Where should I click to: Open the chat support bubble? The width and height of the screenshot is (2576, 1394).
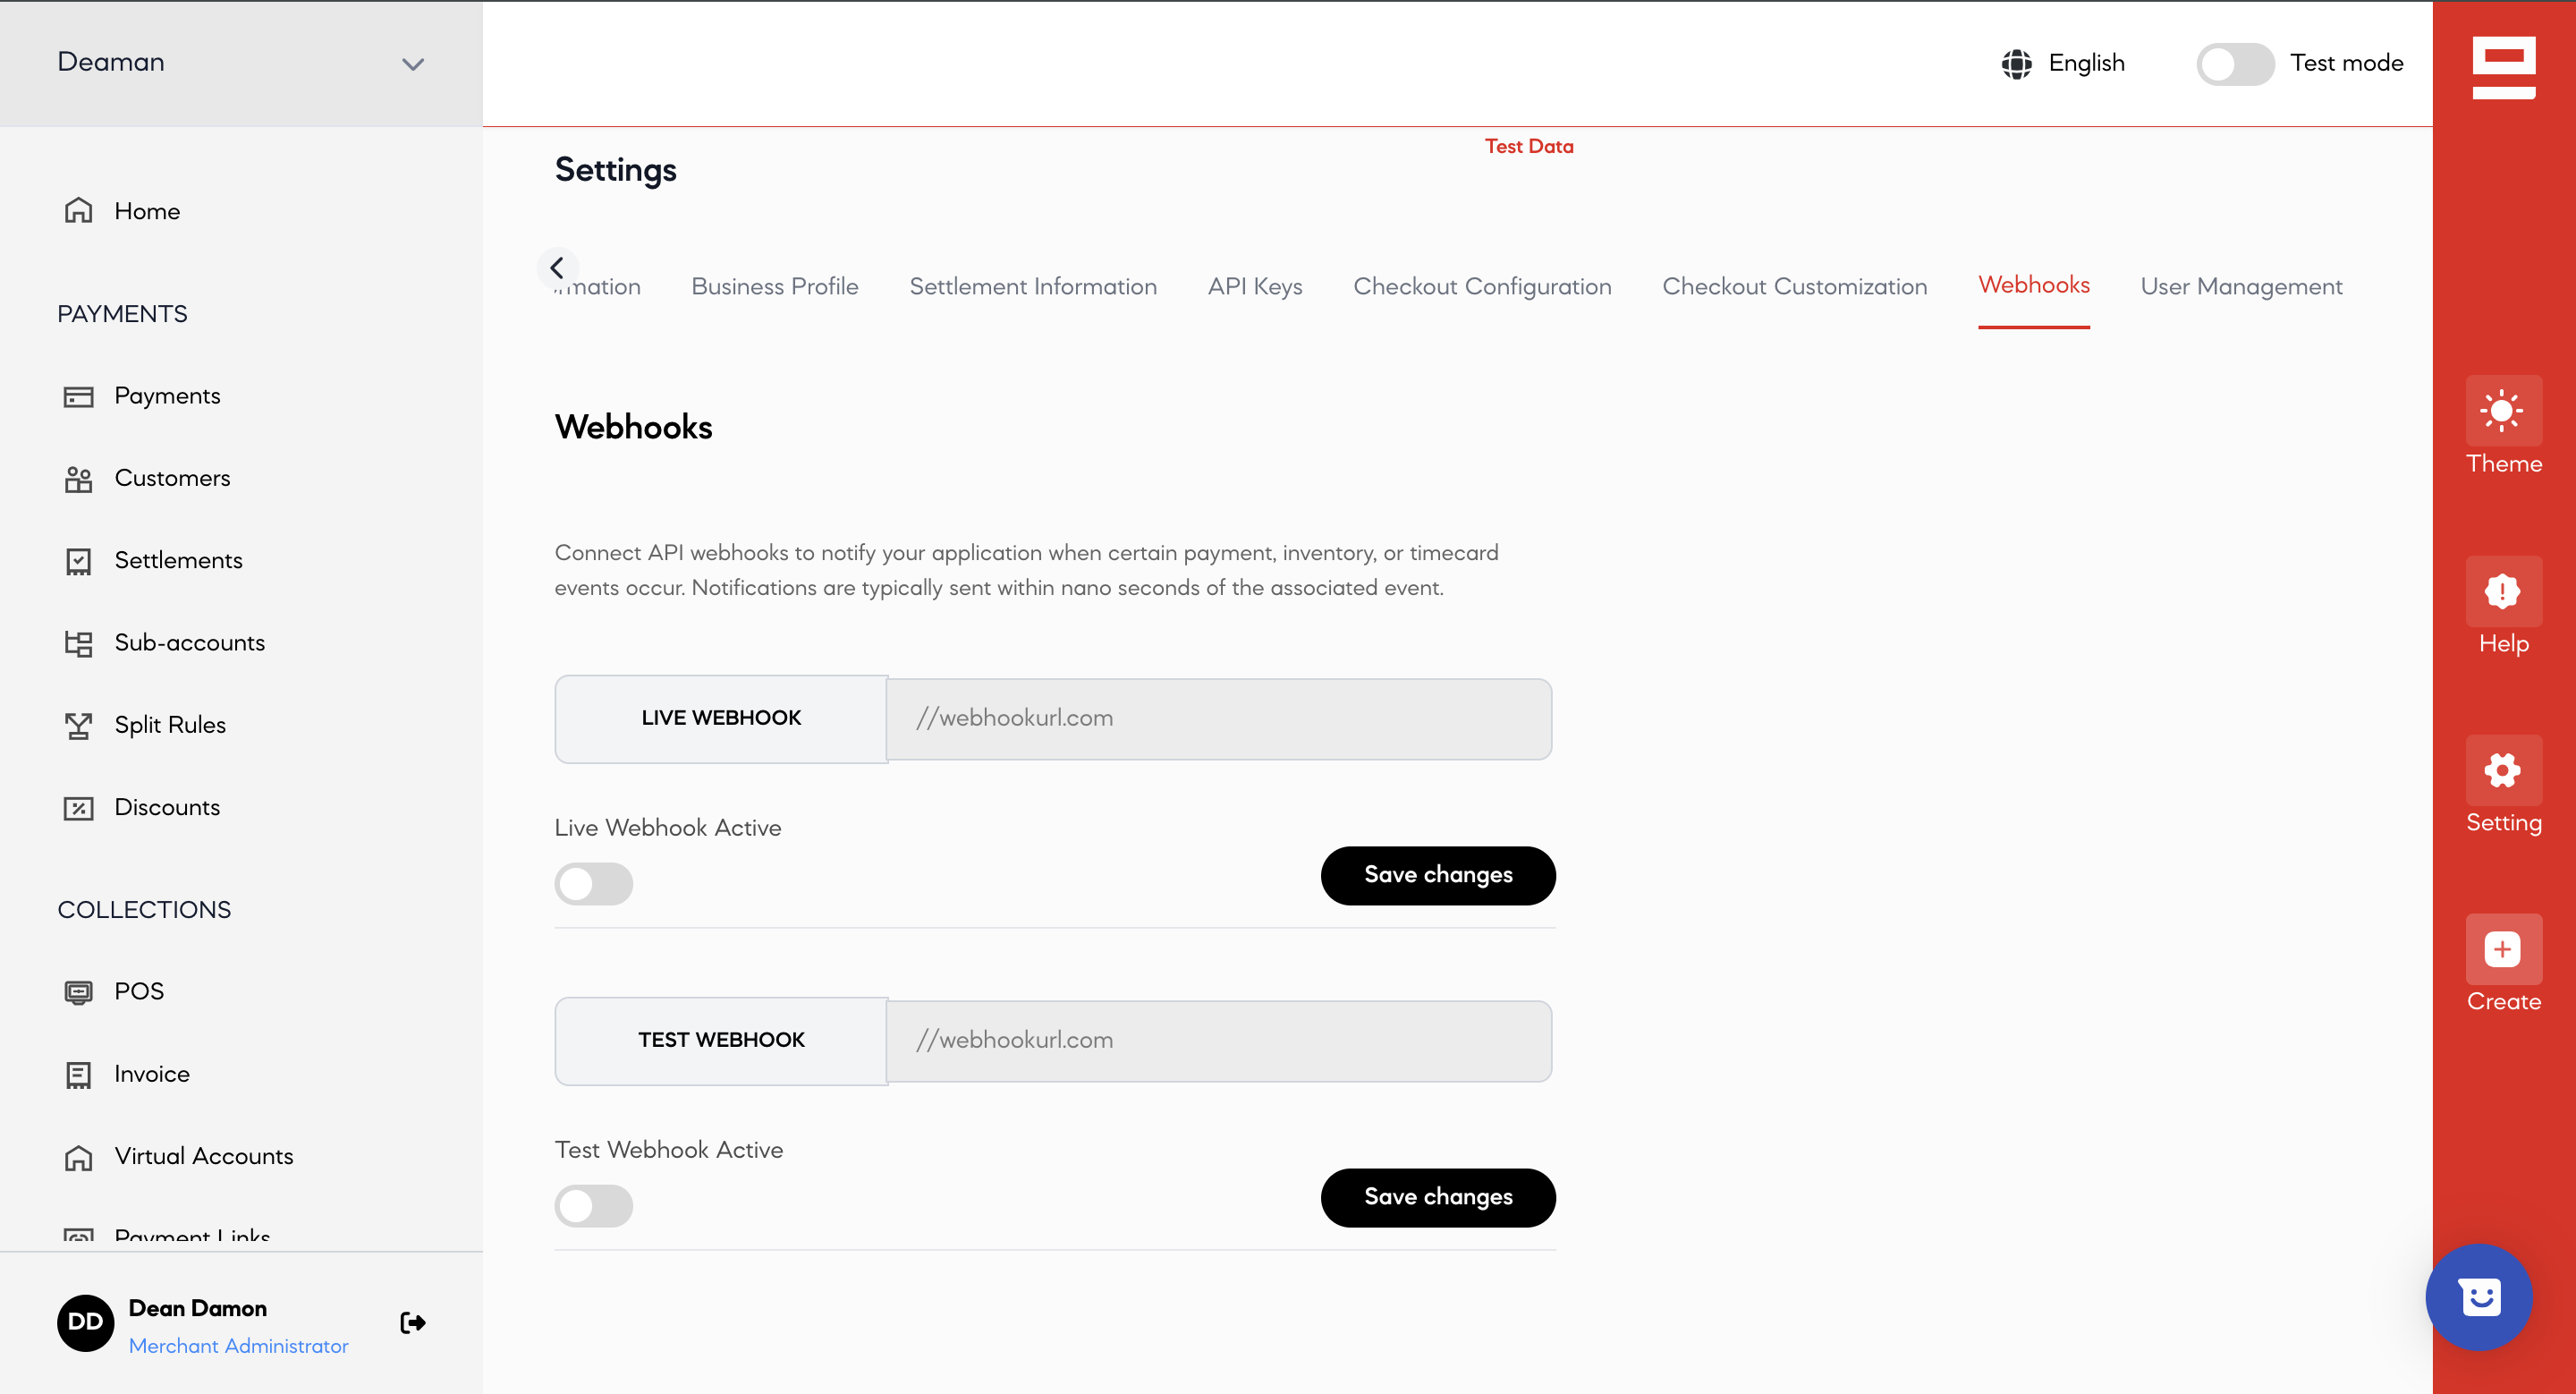[2479, 1298]
